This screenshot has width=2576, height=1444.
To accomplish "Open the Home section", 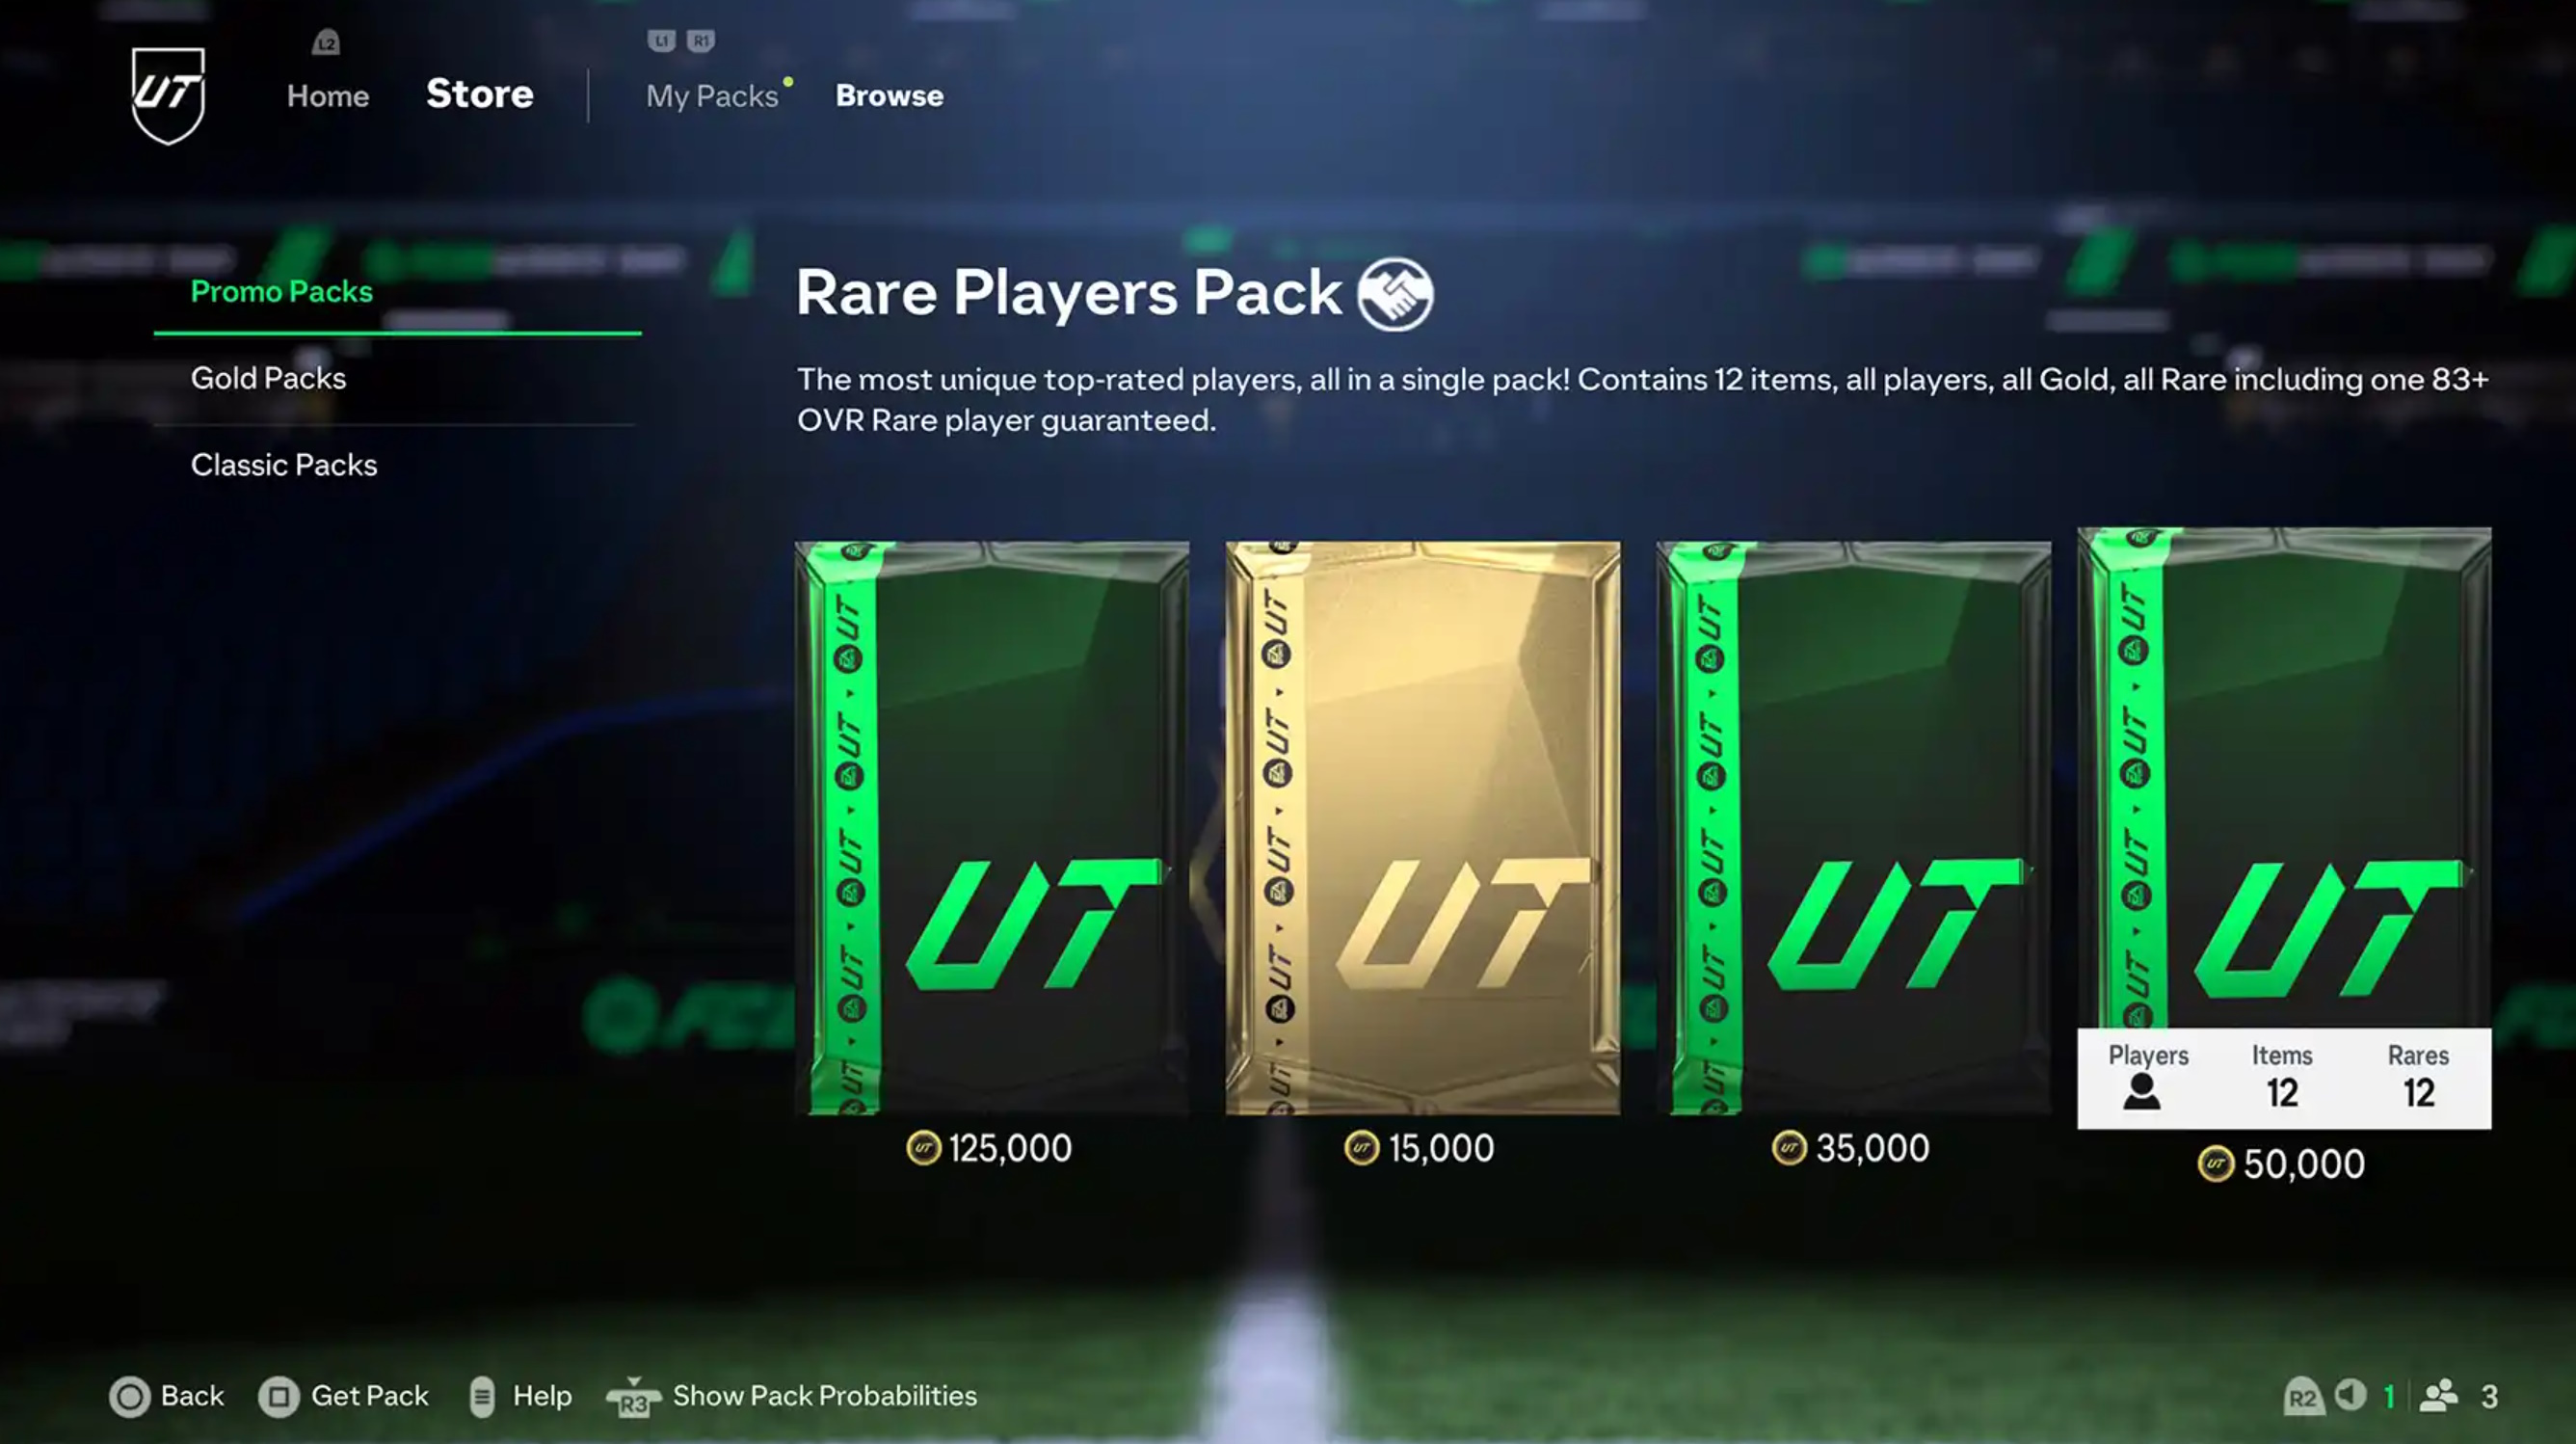I will point(328,96).
